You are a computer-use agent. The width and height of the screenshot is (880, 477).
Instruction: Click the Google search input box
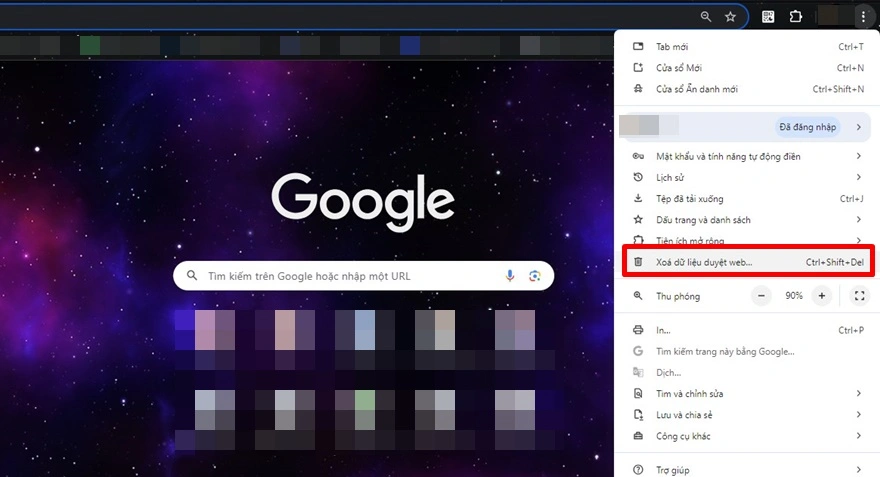(350, 276)
